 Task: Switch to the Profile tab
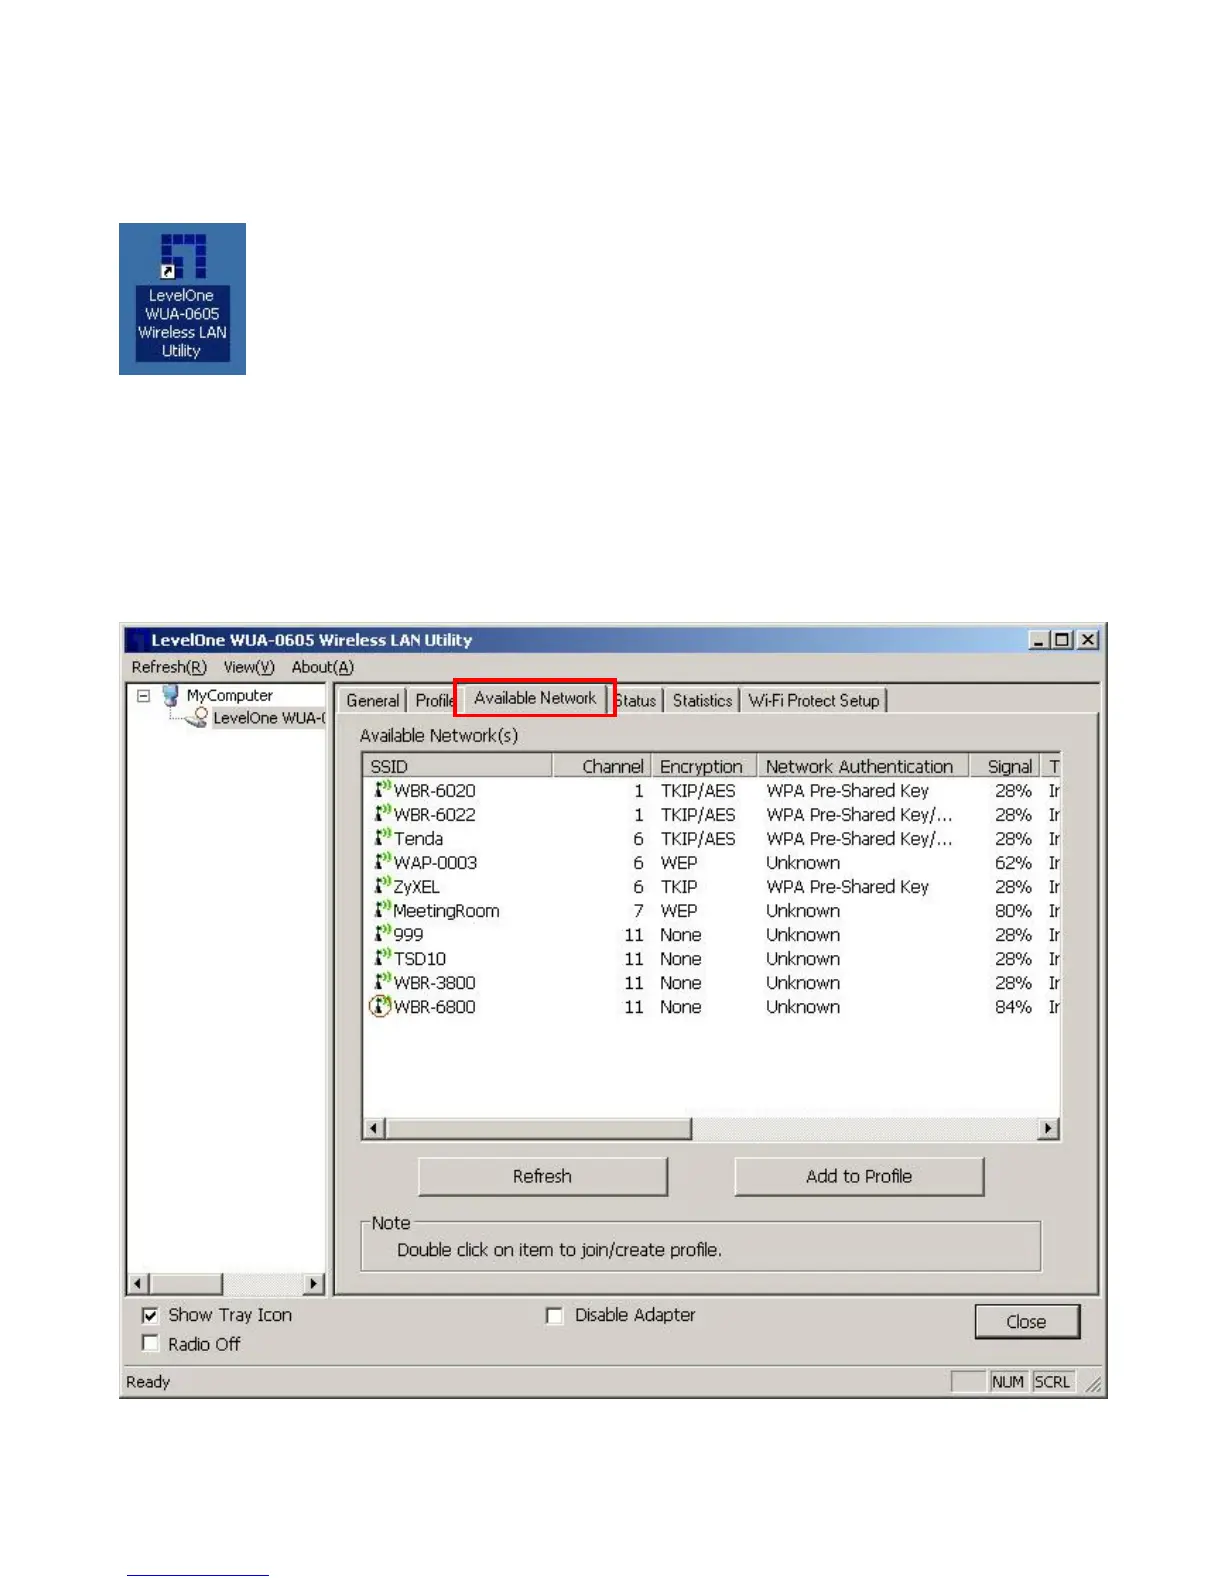(434, 700)
